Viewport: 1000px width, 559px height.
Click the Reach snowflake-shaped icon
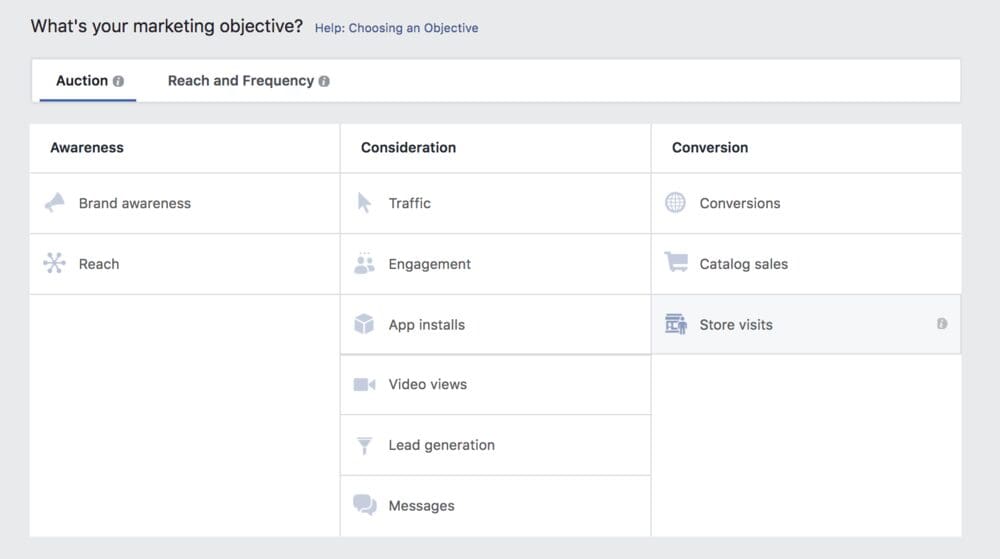54,263
